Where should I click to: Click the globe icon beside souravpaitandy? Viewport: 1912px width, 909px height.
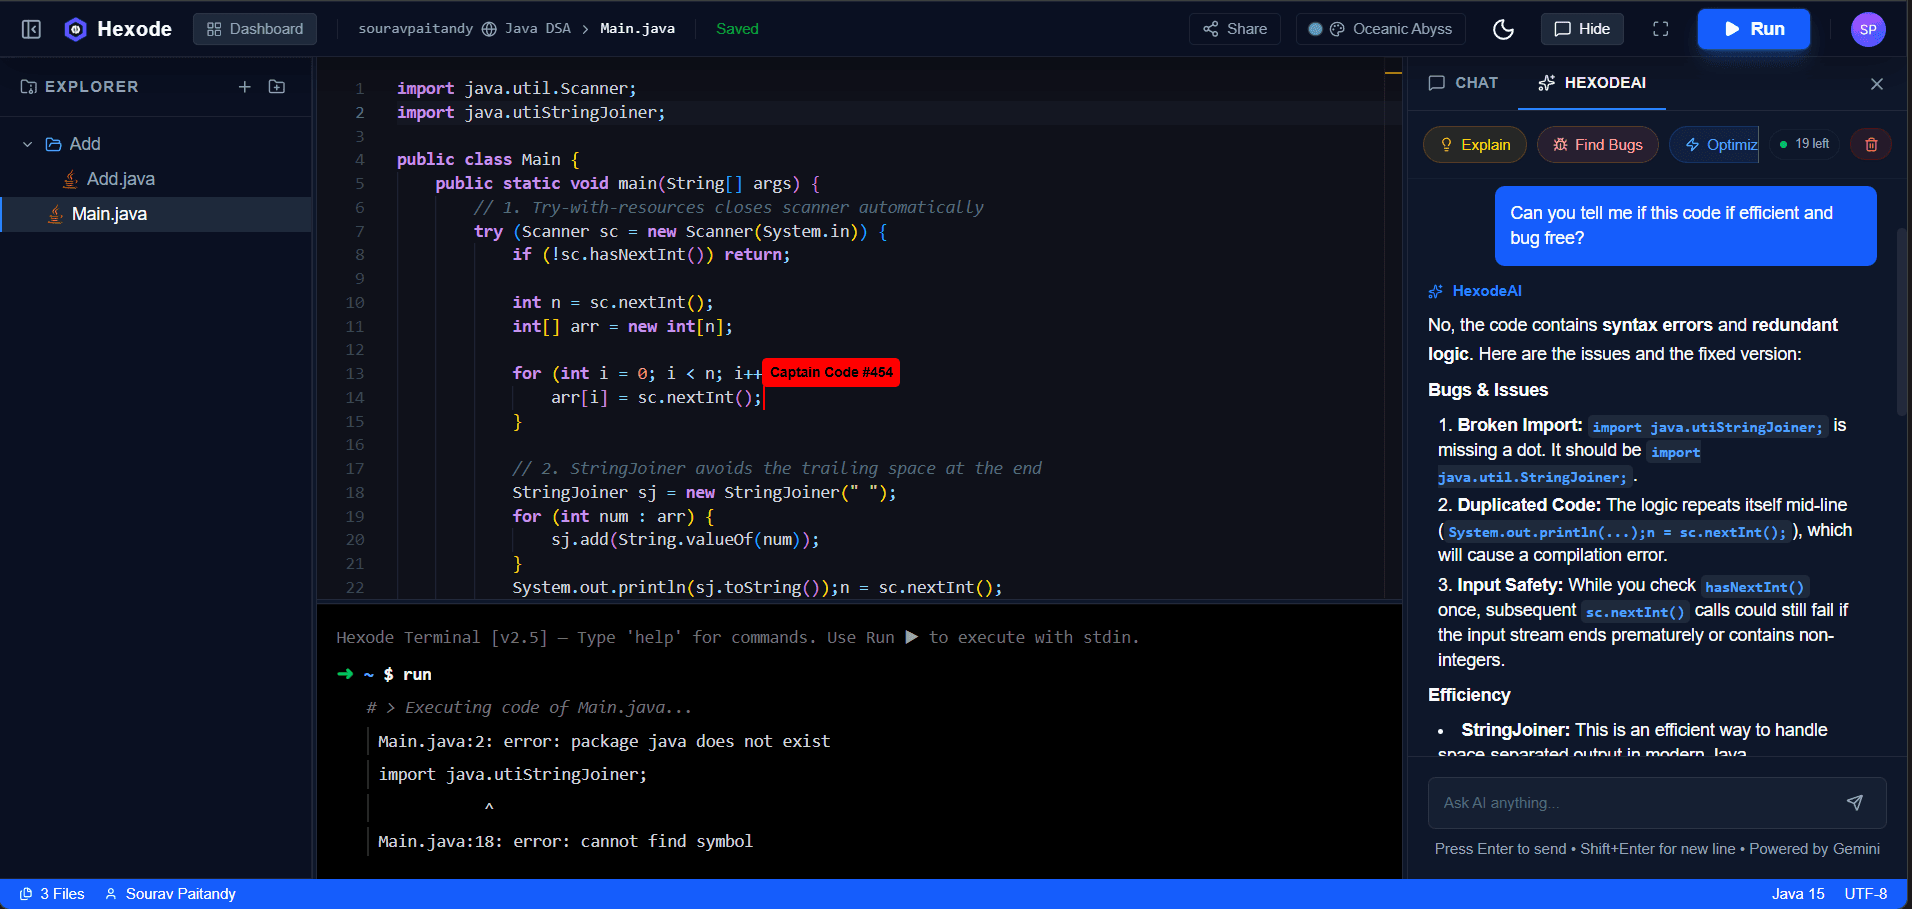[489, 29]
